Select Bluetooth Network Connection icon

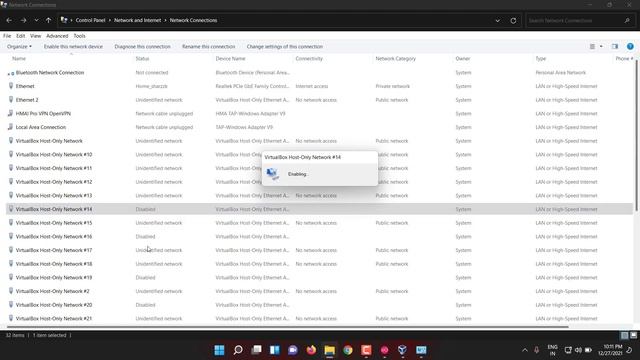coord(11,73)
